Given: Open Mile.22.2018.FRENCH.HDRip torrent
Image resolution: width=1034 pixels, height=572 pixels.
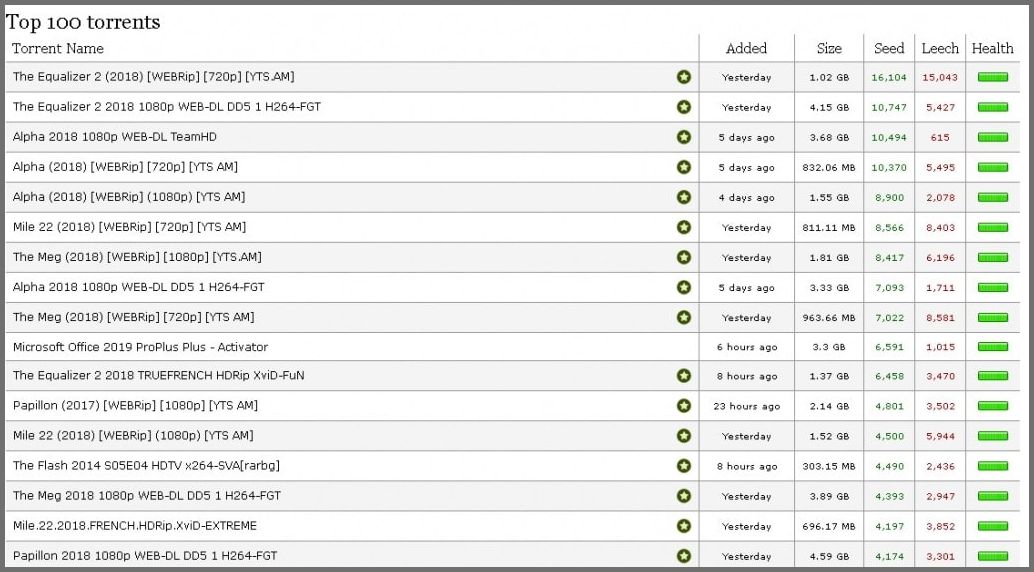Looking at the screenshot, I should point(135,526).
